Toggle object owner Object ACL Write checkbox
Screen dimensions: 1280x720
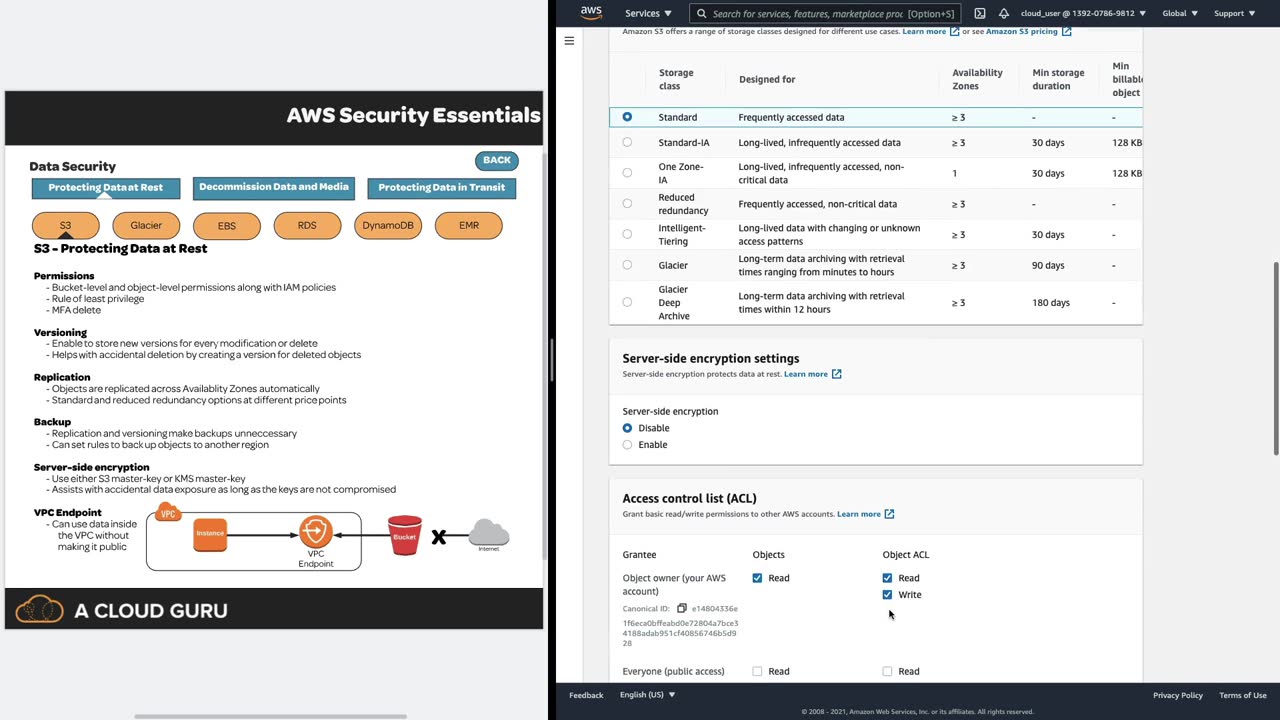pyautogui.click(x=887, y=595)
